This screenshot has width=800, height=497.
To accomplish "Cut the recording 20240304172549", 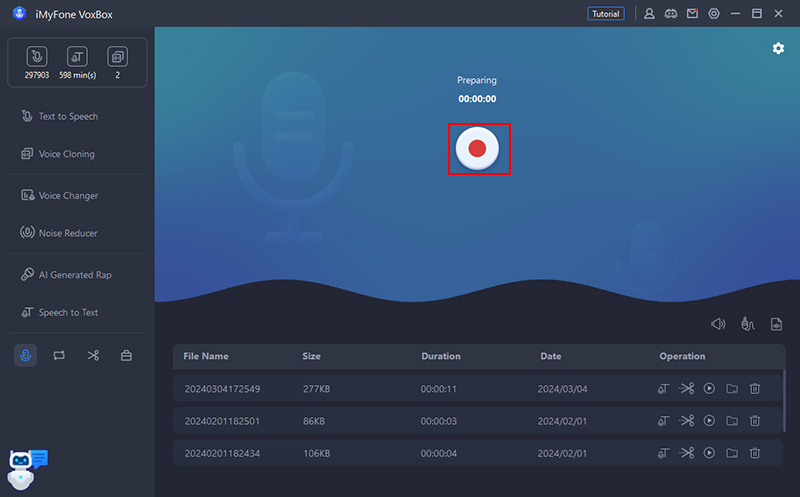I will click(x=686, y=389).
